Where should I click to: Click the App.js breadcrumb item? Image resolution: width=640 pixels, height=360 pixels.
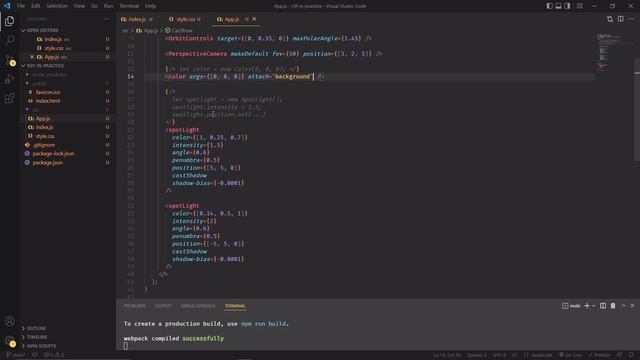pyautogui.click(x=147, y=31)
